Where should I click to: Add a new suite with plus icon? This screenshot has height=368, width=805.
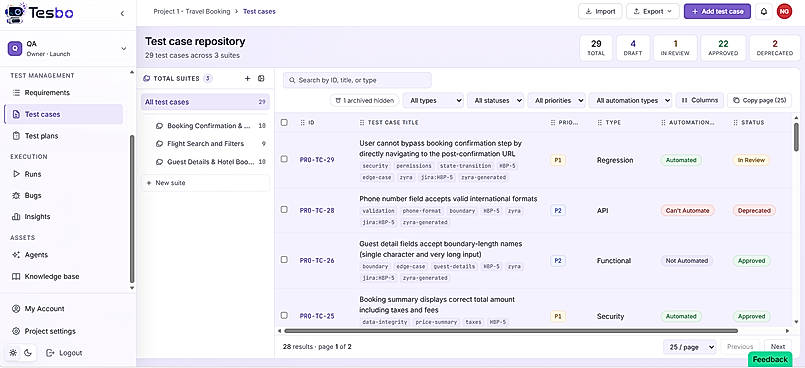pyautogui.click(x=247, y=79)
